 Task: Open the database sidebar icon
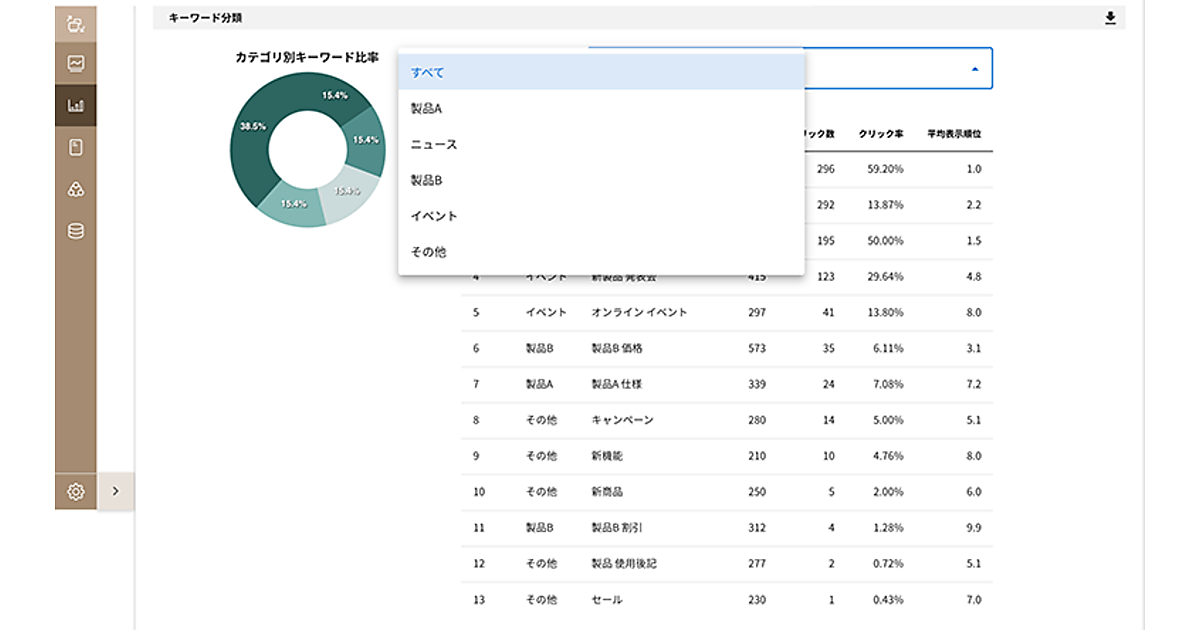[76, 231]
